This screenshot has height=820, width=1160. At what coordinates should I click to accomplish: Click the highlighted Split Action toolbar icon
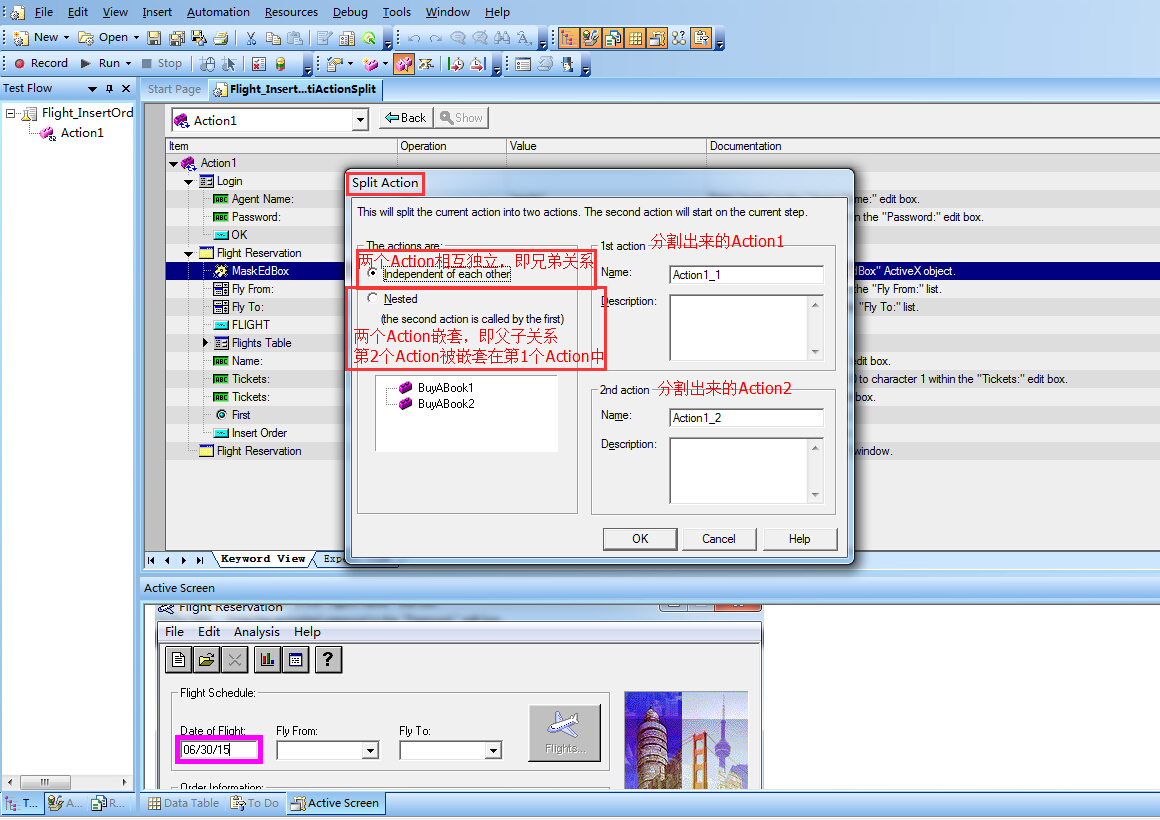403,64
